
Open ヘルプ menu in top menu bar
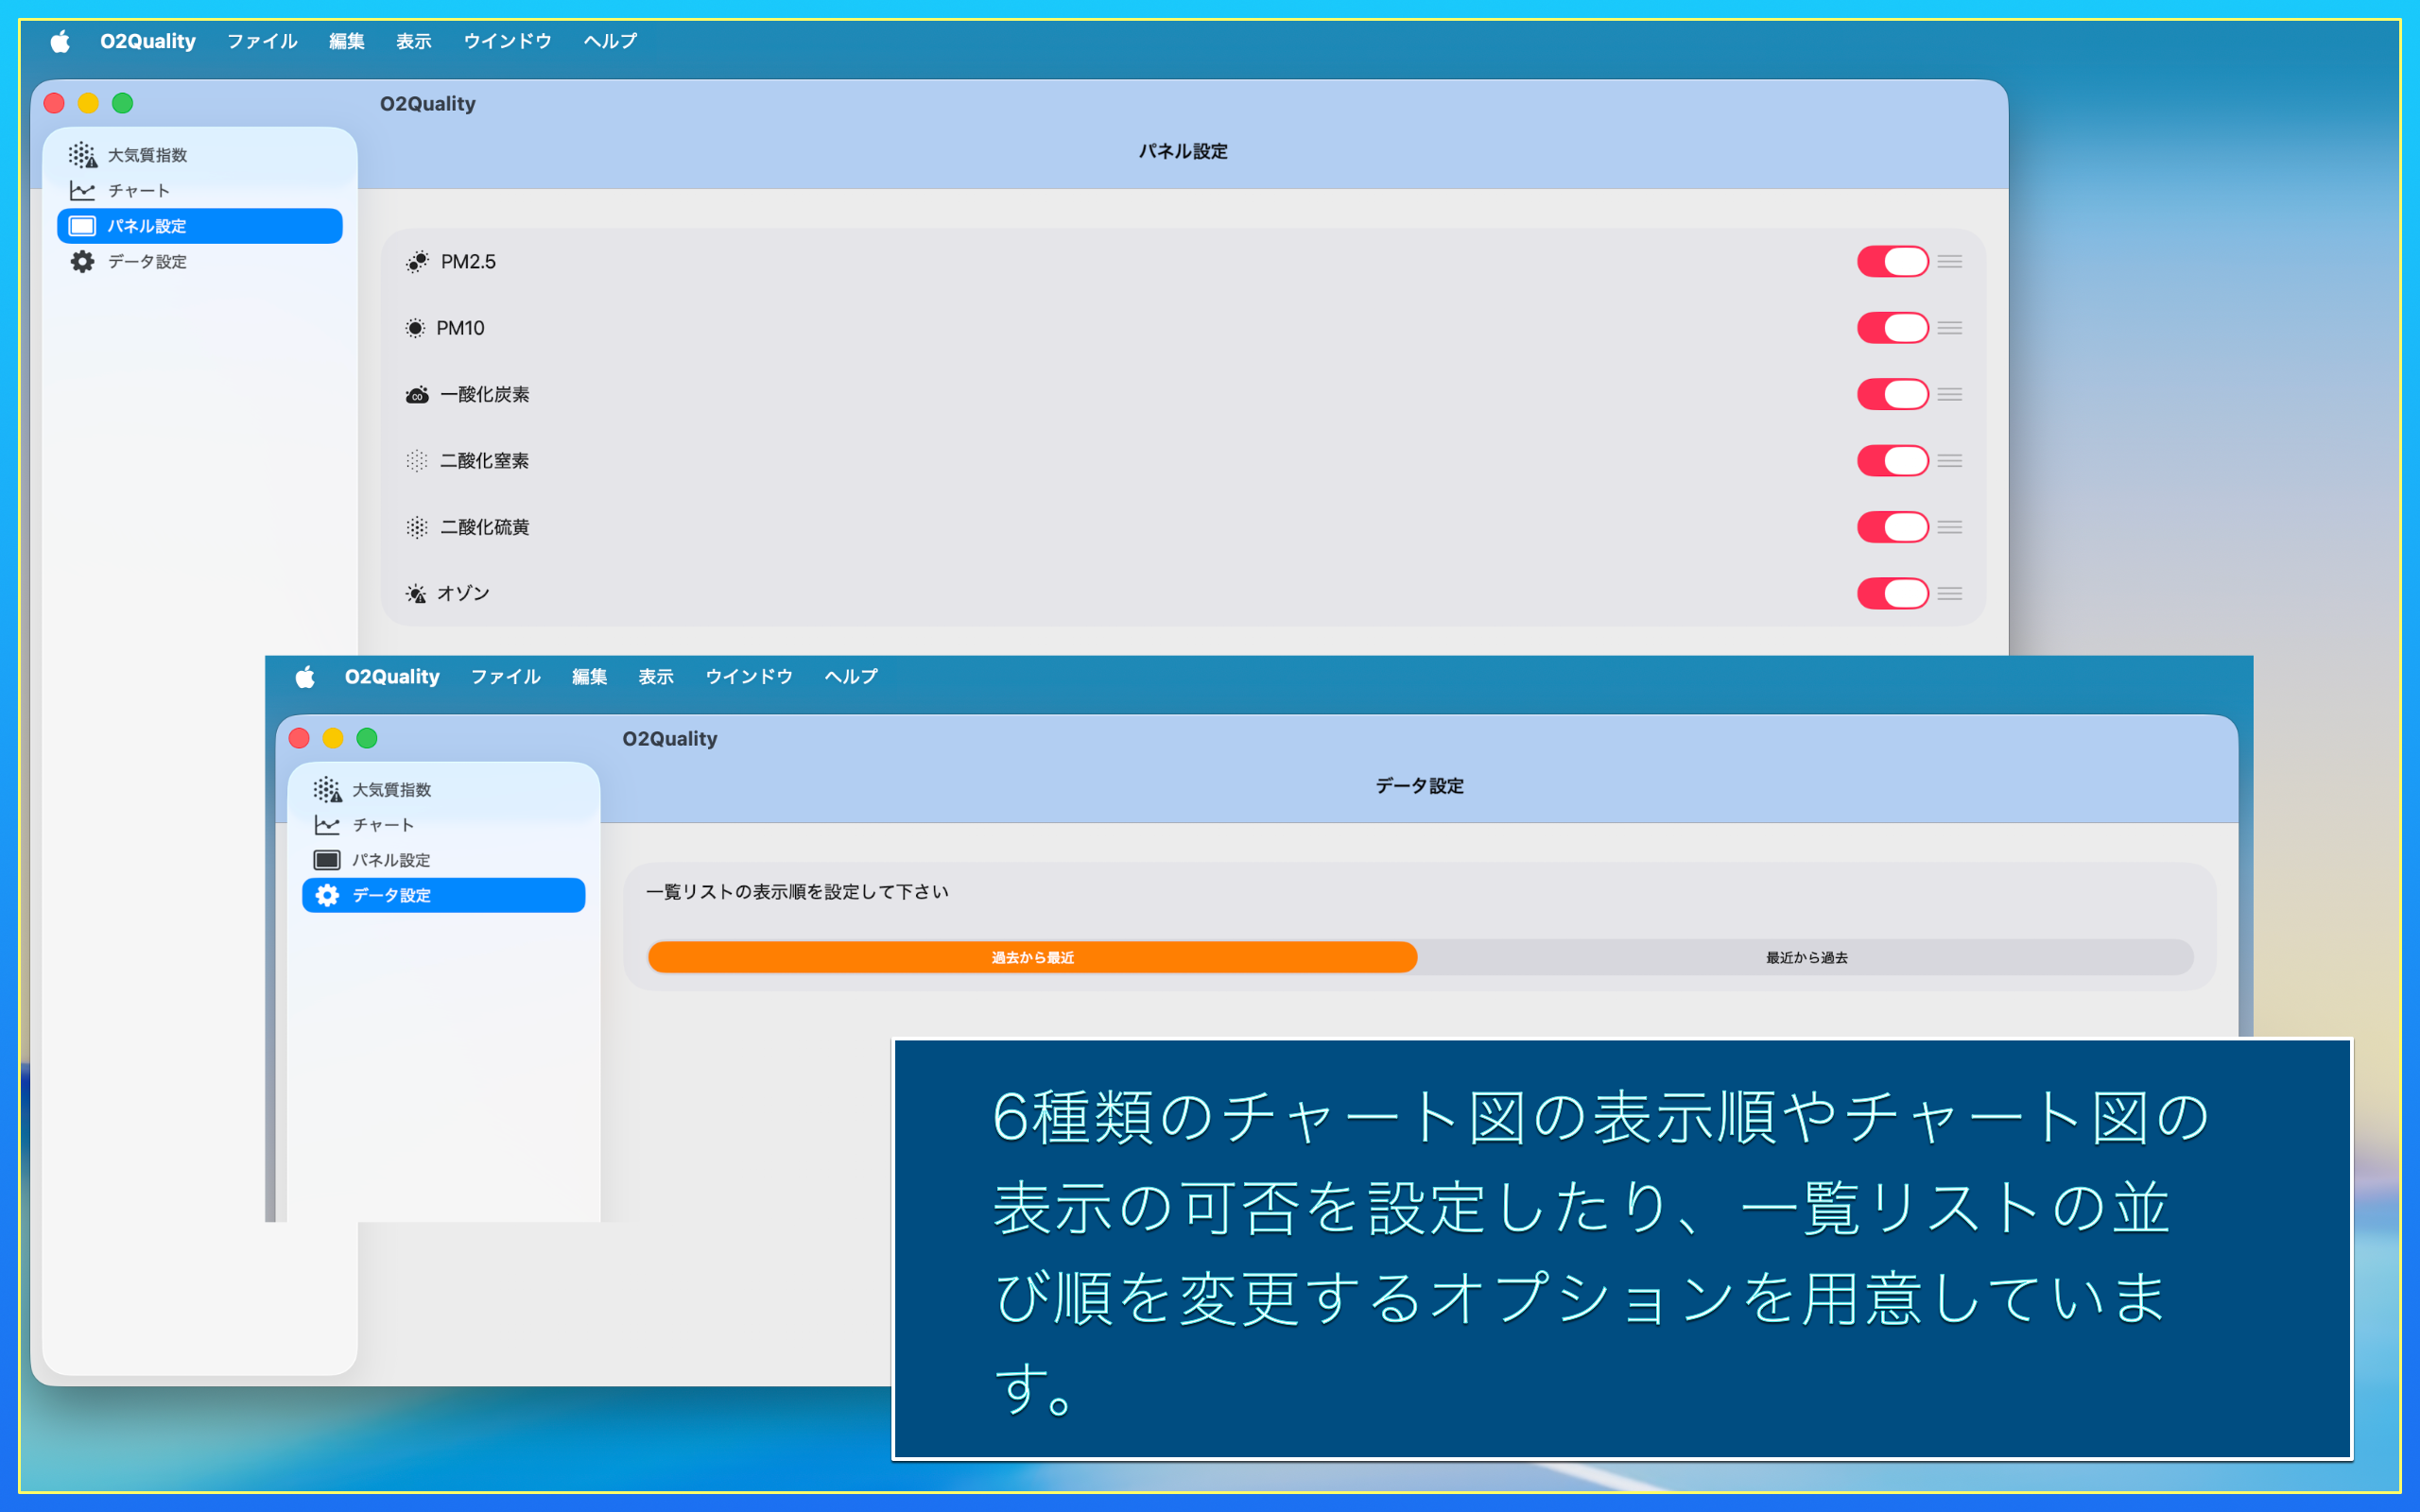610,41
